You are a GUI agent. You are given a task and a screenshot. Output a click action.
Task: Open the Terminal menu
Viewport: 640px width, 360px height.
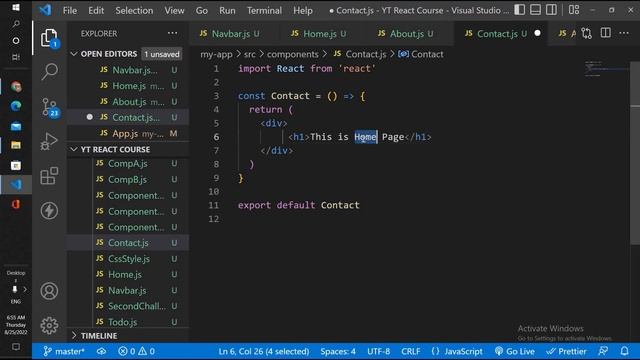pyautogui.click(x=264, y=11)
